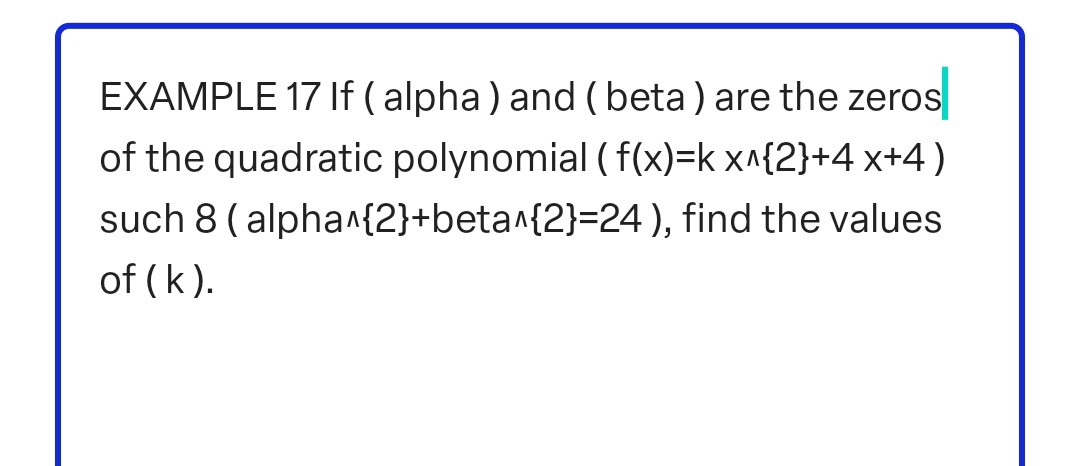Viewport: 1079px width, 466px height.
Task: Click the word "beta" in the first line
Action: [x=644, y=98]
